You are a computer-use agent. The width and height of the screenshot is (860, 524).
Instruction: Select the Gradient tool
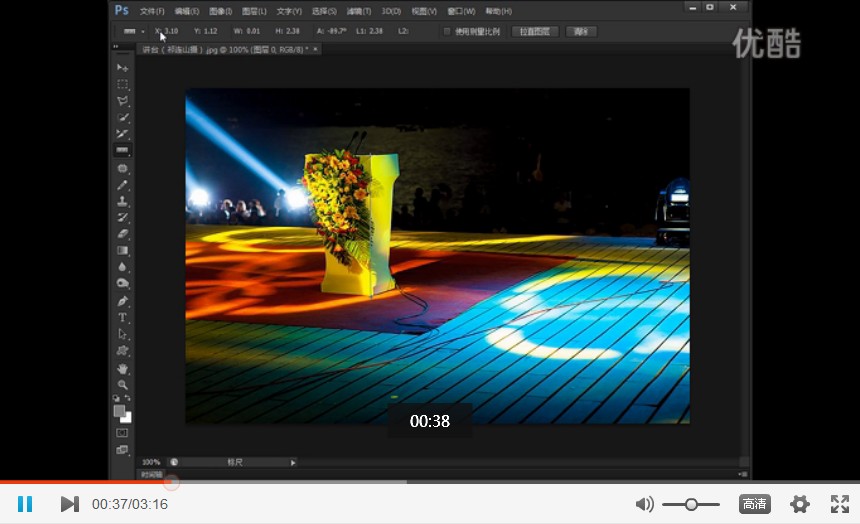tap(122, 250)
